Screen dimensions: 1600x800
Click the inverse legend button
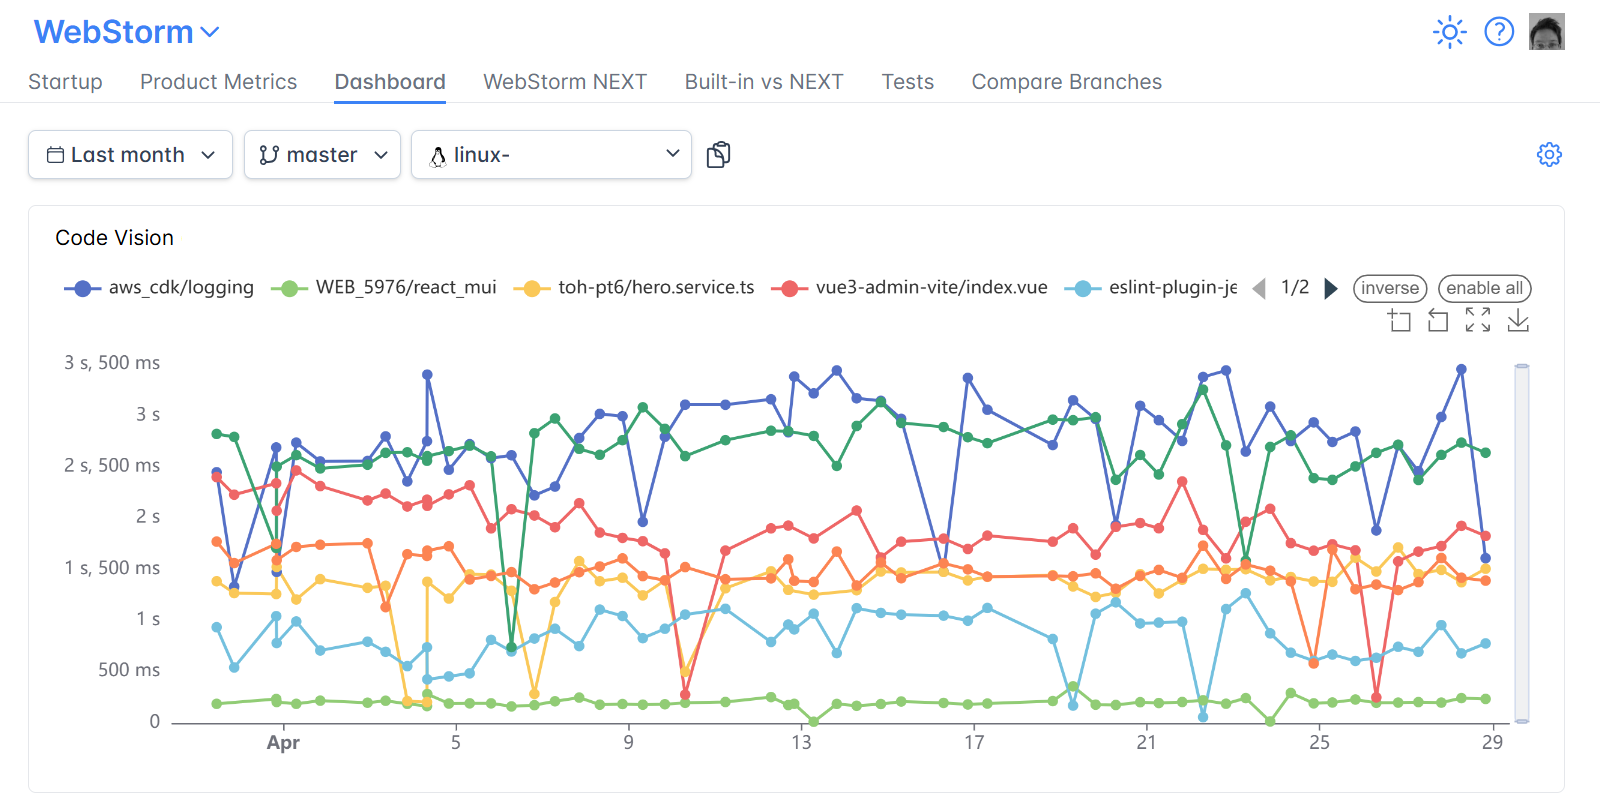(1390, 288)
